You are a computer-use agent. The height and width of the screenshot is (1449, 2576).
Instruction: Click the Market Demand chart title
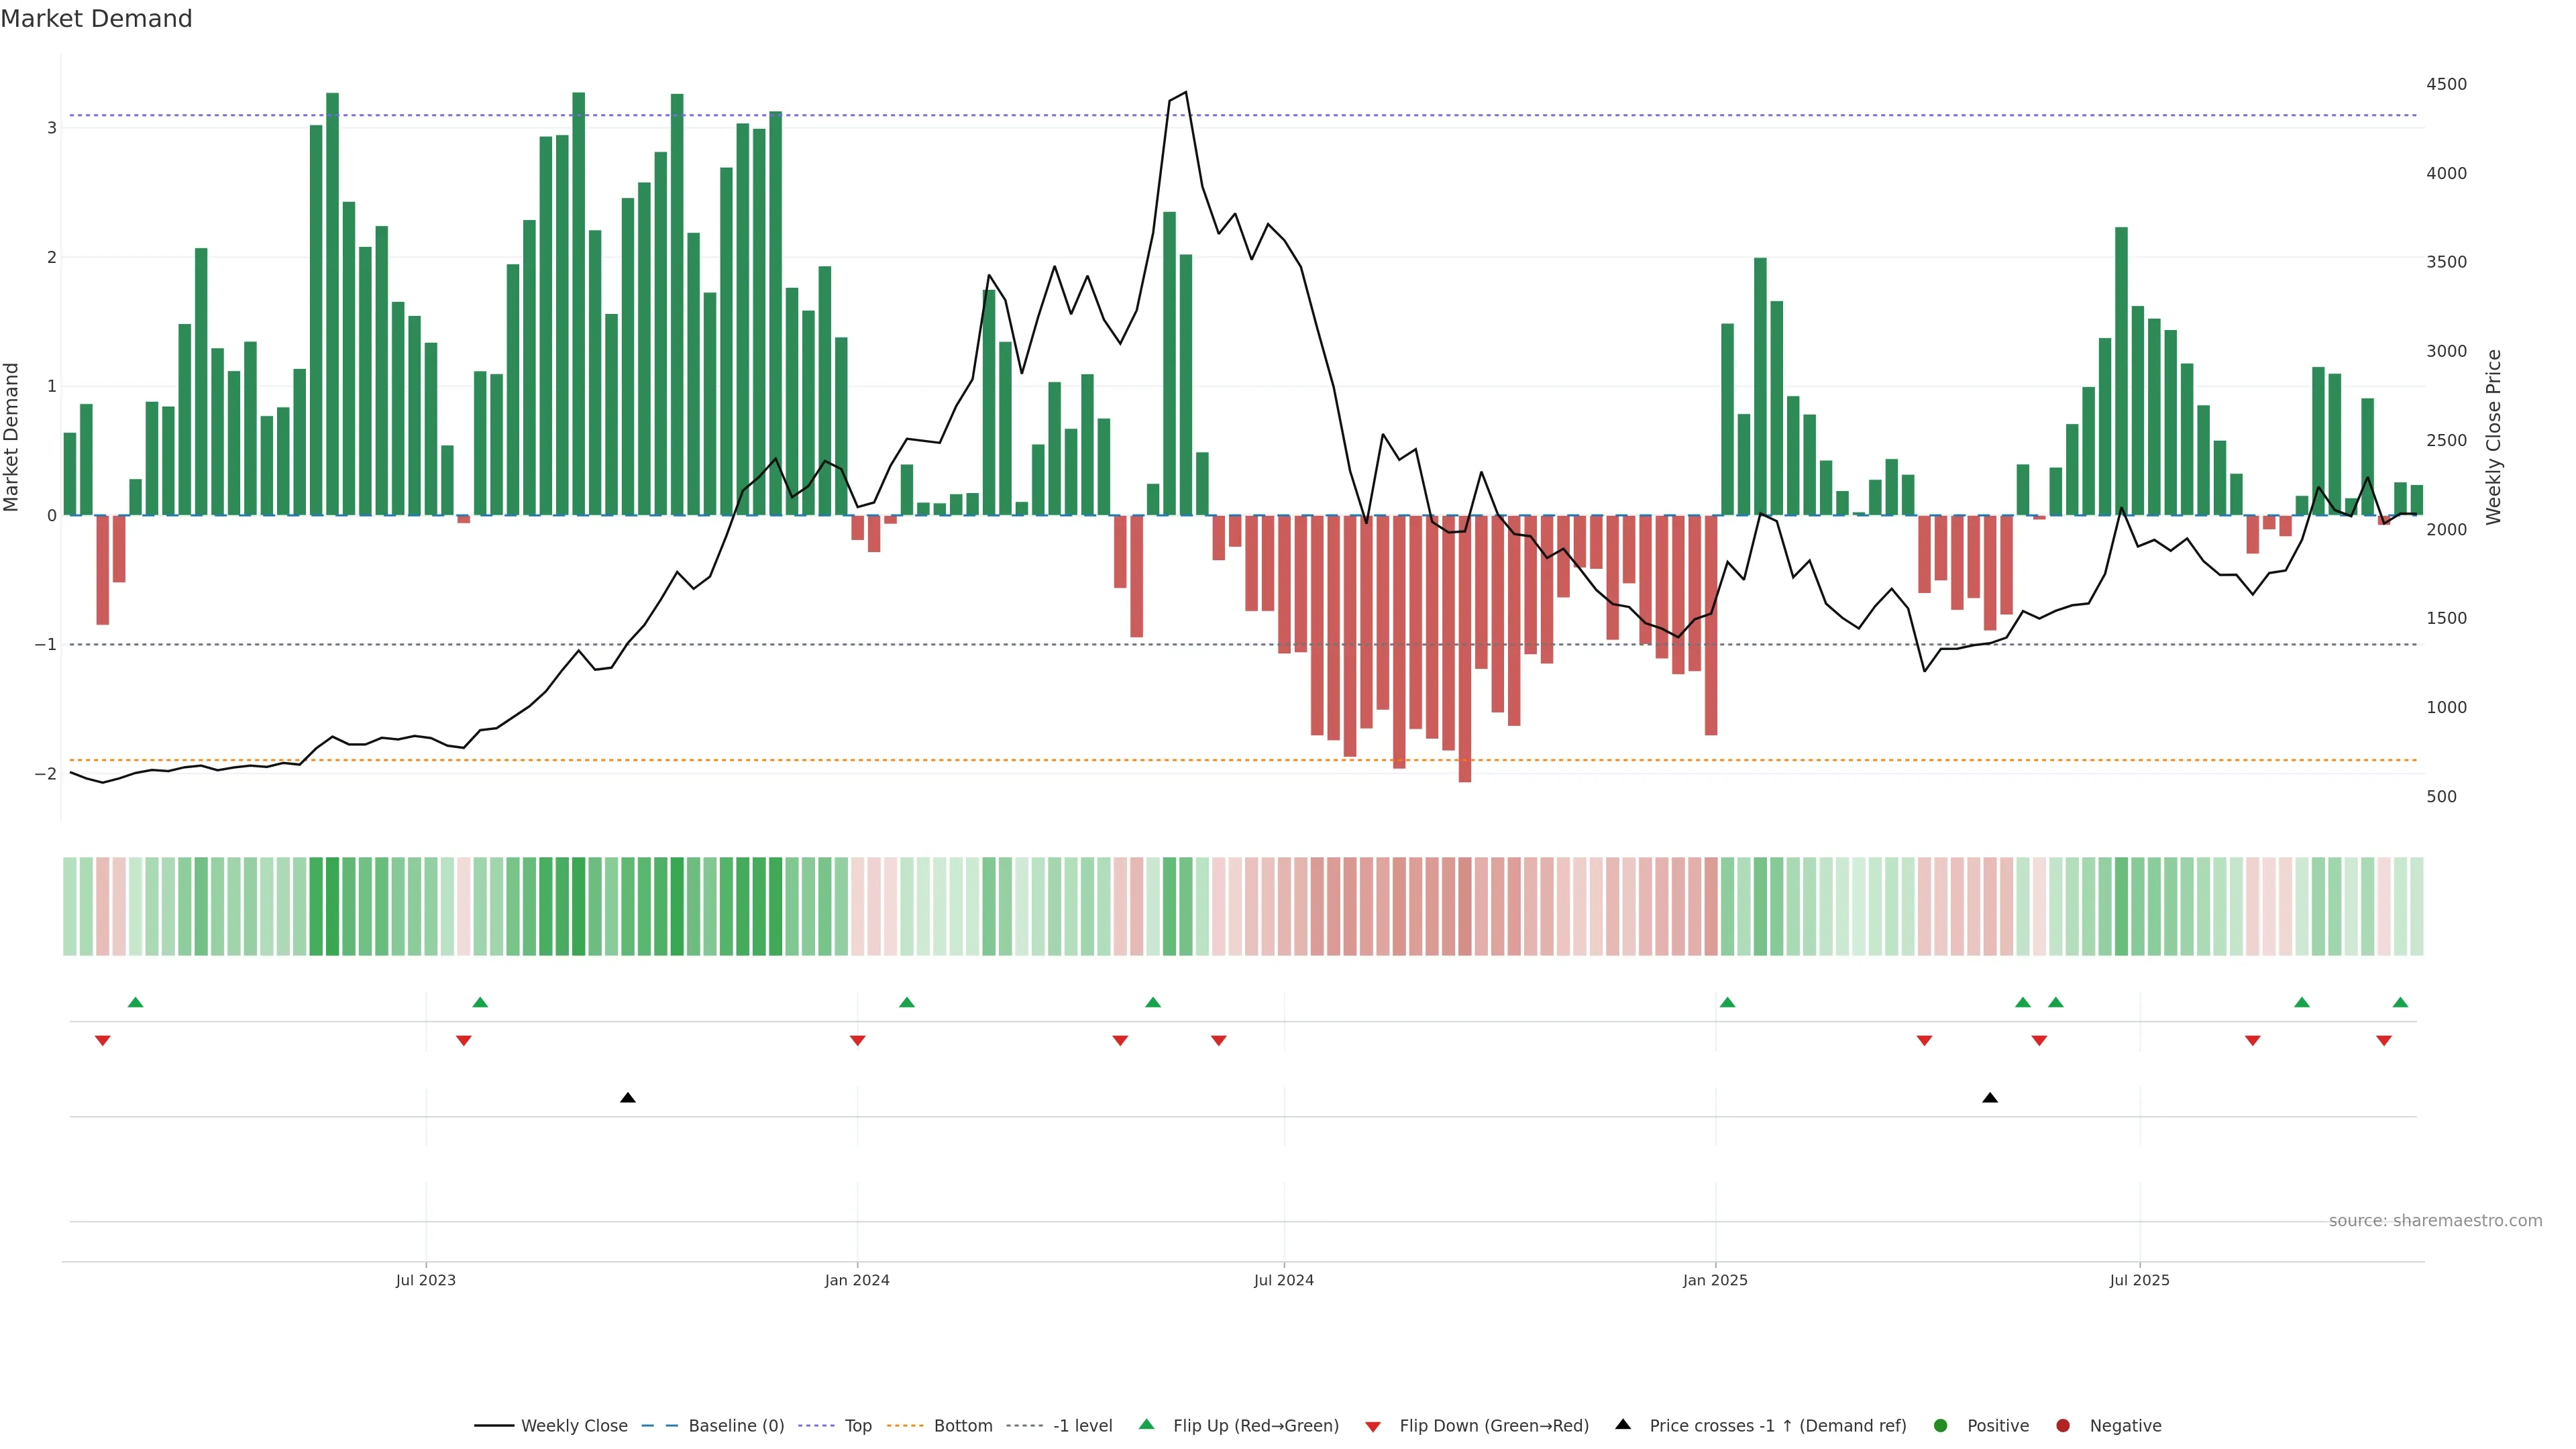pos(96,19)
